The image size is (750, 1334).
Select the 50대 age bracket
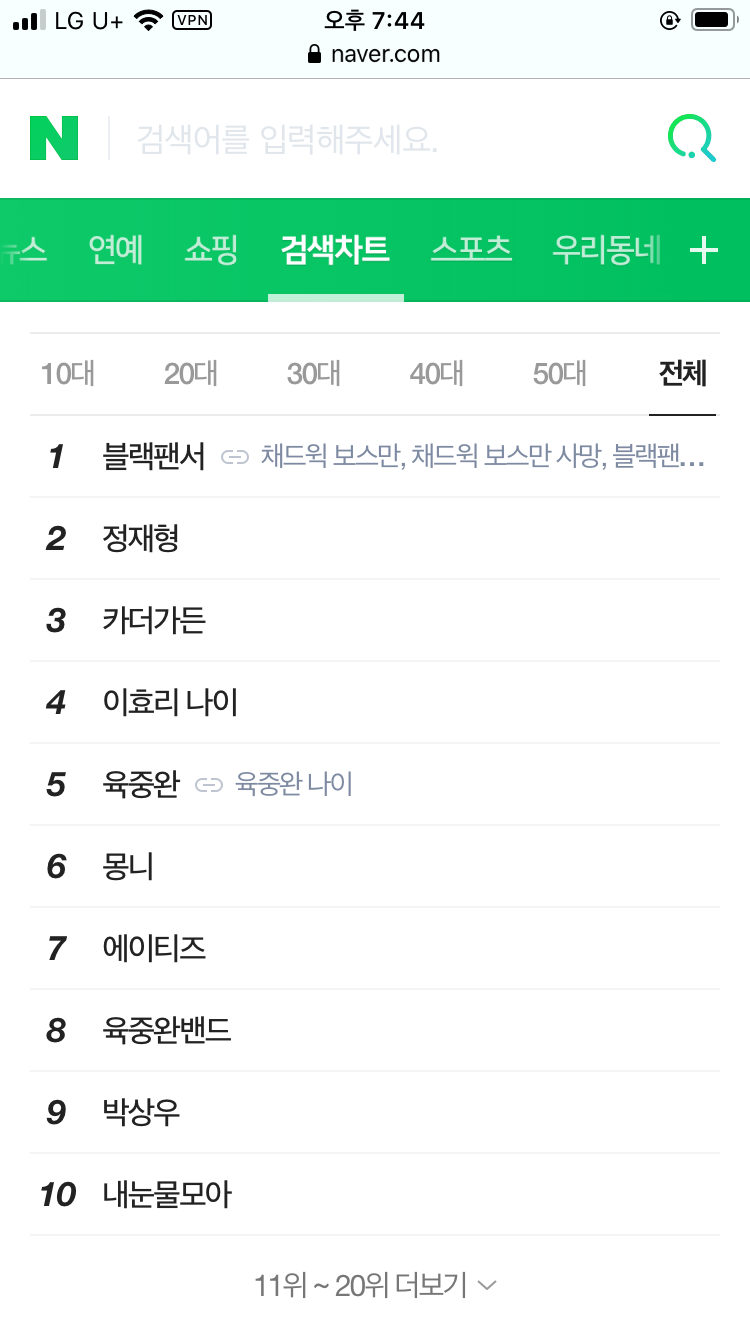(x=559, y=373)
